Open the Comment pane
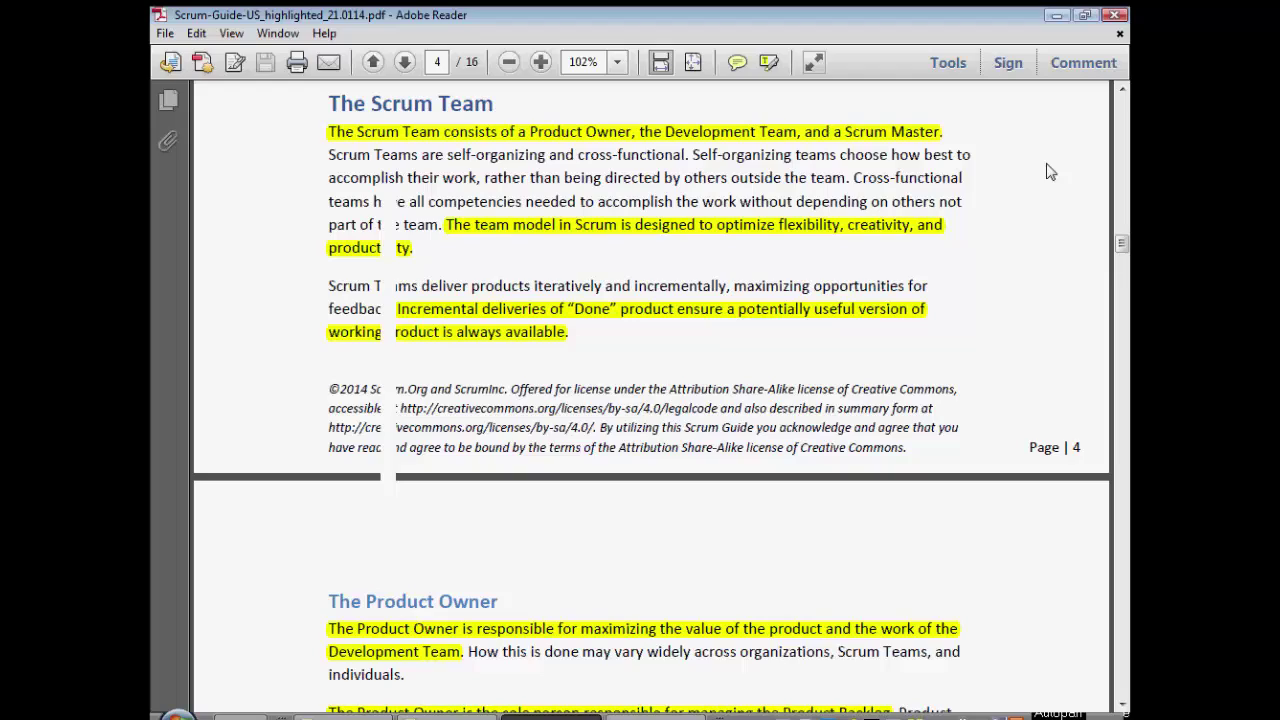Image resolution: width=1280 pixels, height=720 pixels. point(1083,63)
